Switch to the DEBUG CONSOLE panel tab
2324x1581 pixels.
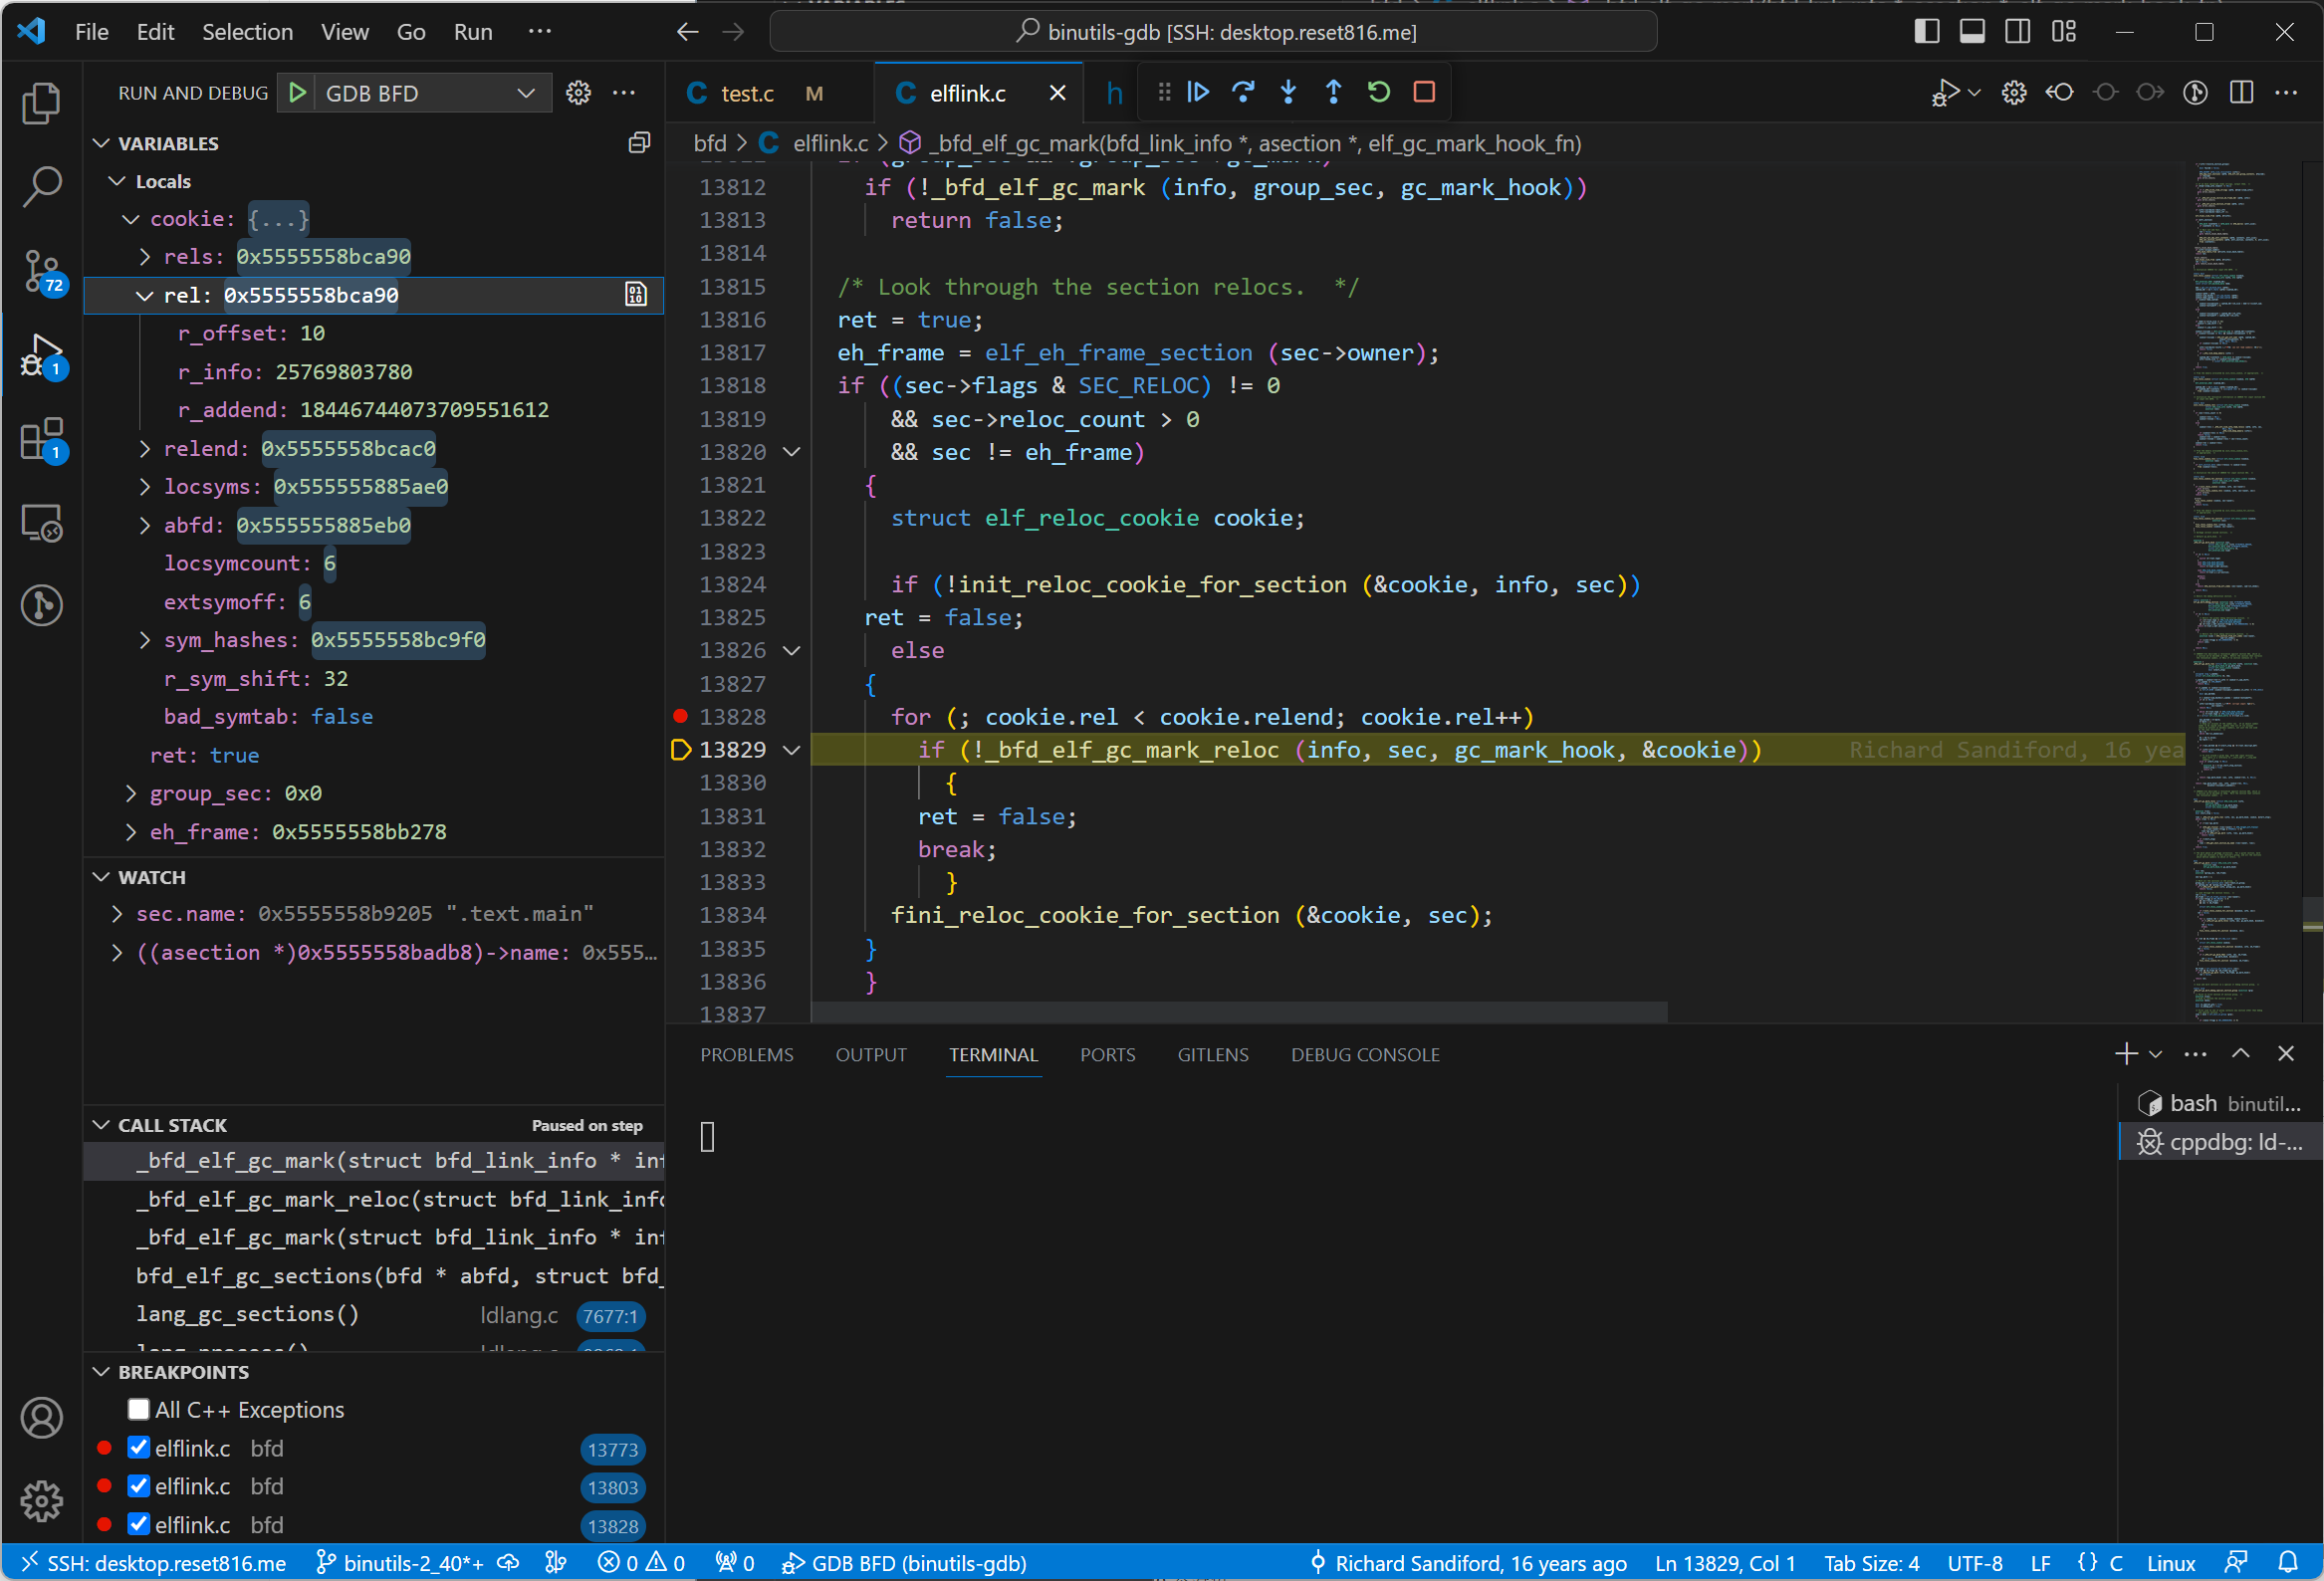click(x=1365, y=1055)
